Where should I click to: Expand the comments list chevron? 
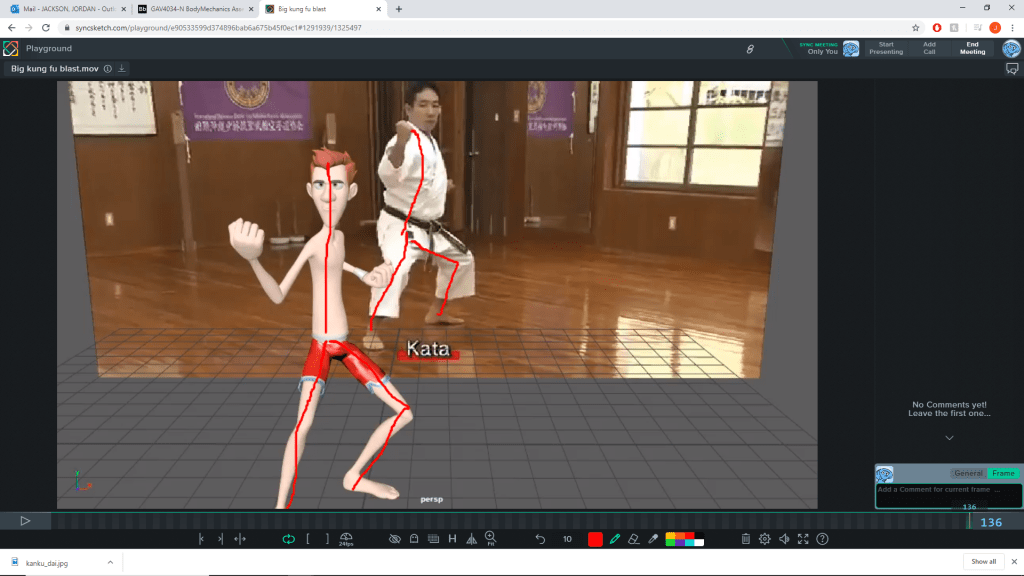949,438
